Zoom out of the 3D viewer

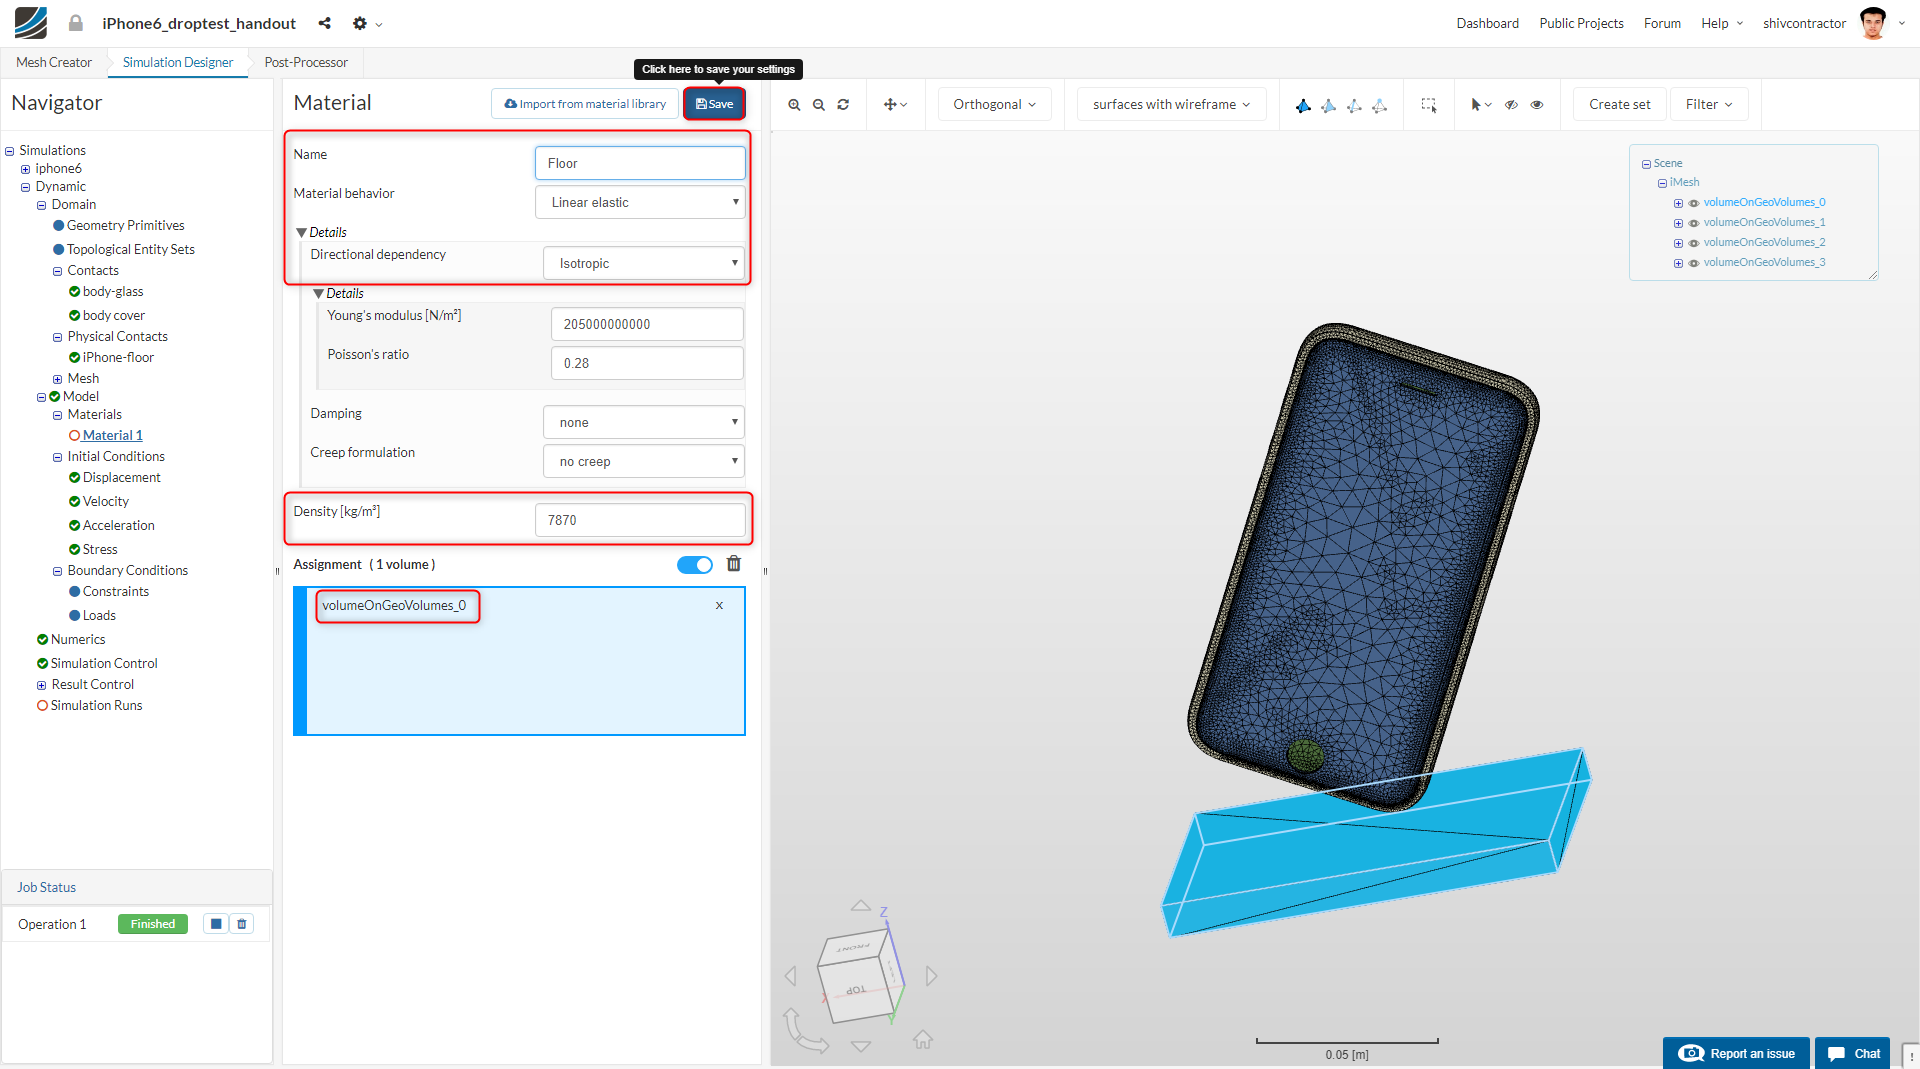click(819, 104)
